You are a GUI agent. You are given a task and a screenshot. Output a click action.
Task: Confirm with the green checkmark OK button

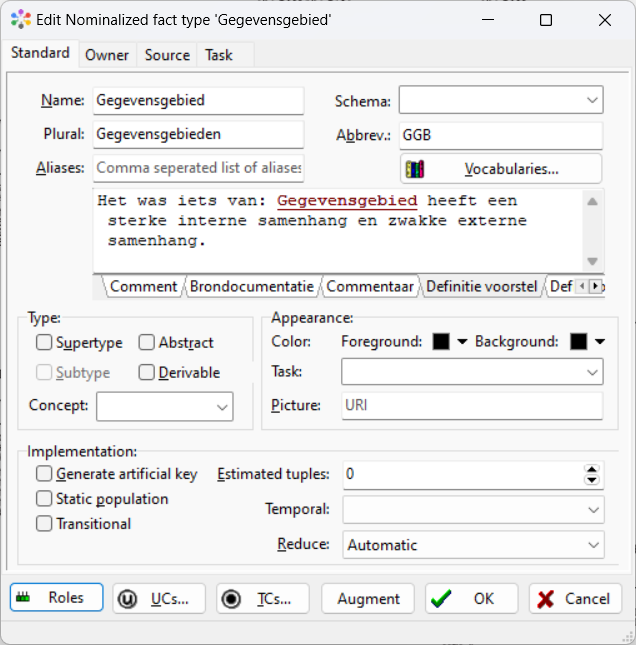pos(471,598)
